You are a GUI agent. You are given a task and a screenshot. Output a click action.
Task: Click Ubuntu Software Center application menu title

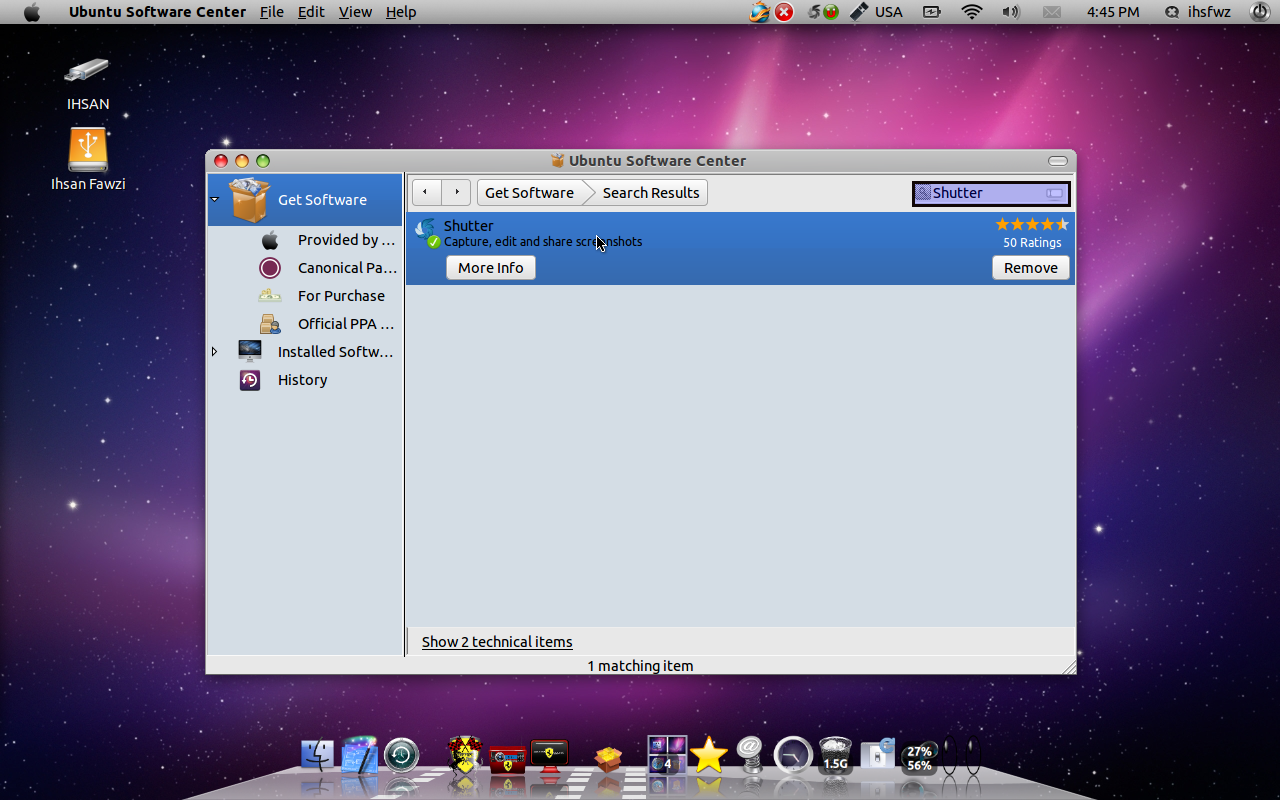[x=157, y=12]
